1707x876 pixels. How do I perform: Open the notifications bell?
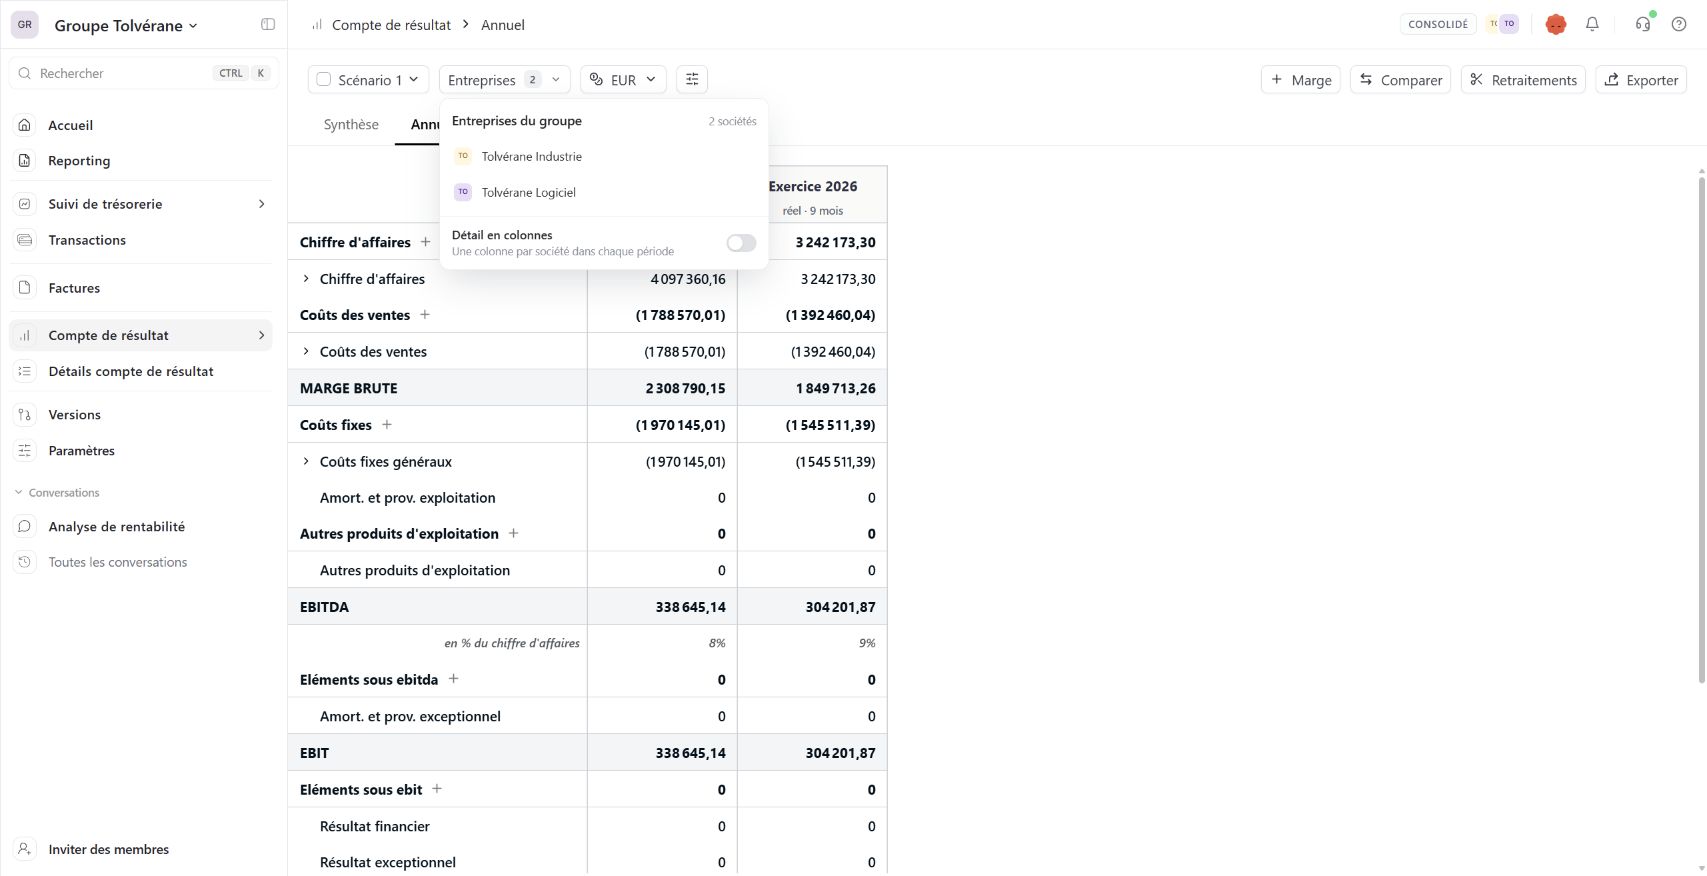tap(1592, 24)
